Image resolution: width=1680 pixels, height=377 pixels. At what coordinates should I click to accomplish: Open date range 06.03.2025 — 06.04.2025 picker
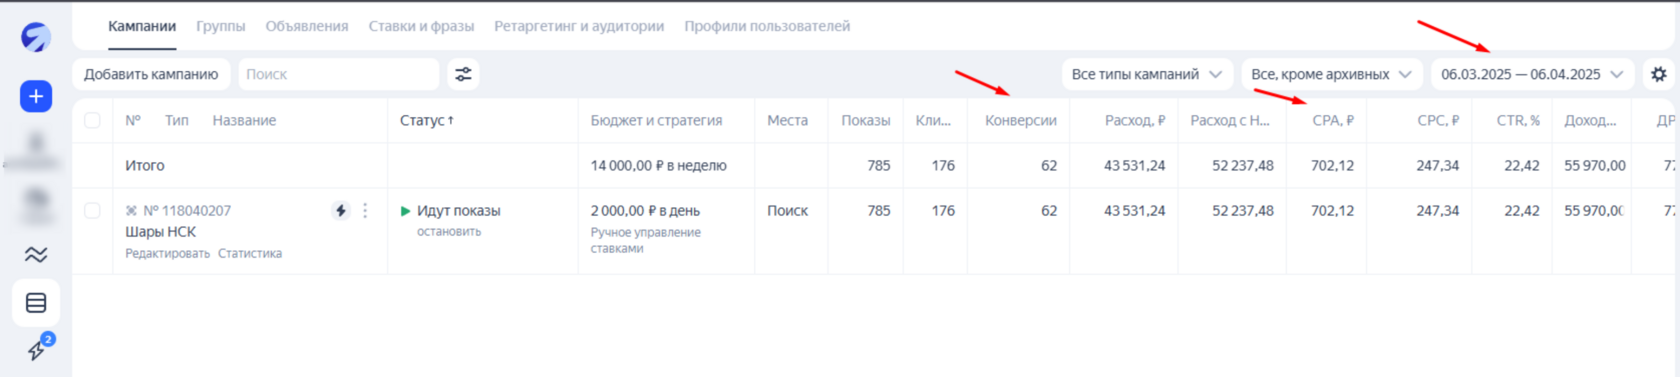[x=1532, y=74]
